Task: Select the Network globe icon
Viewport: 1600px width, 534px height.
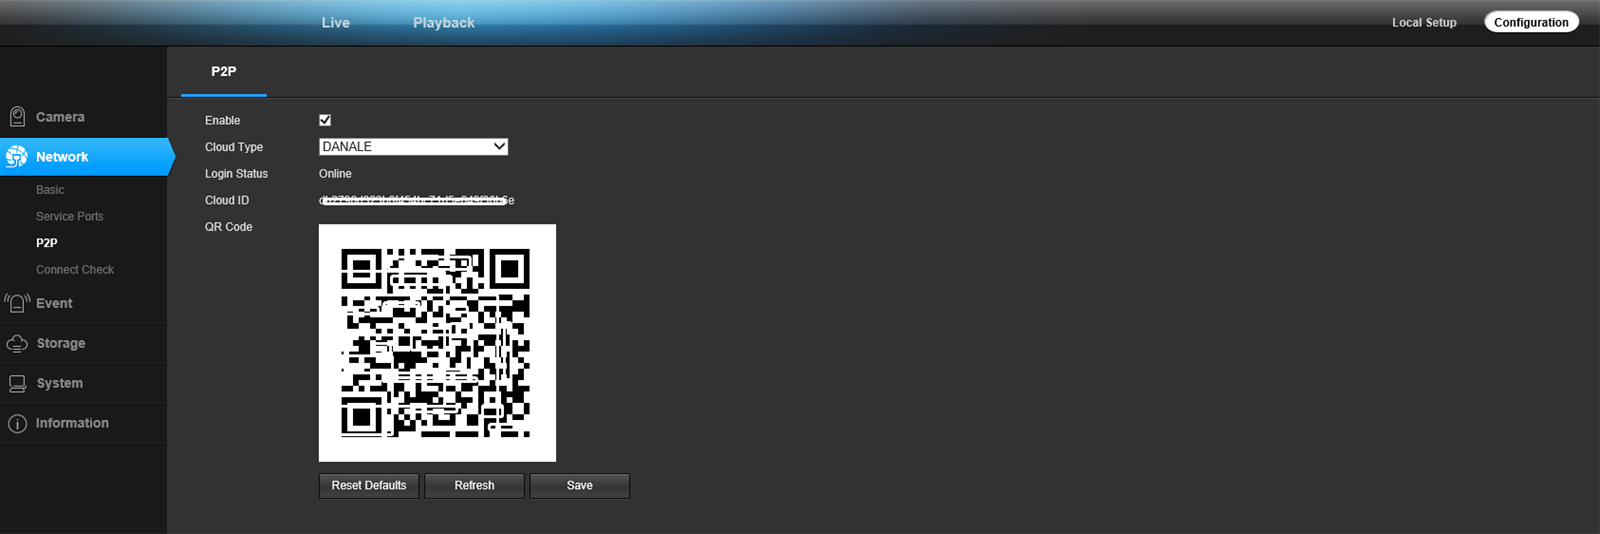Action: coord(17,157)
